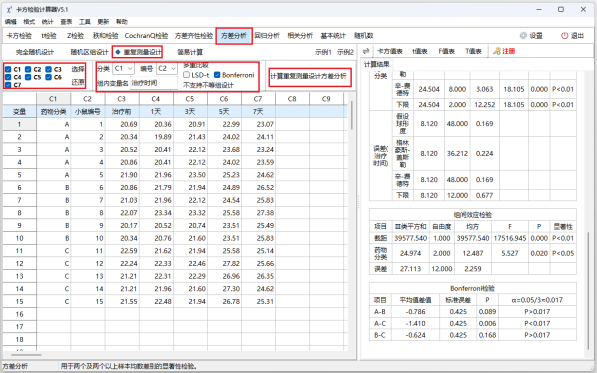Image resolution: width=597 pixels, height=373 pixels.
Task: Click the 17516.945 F value in results
Action: click(510, 238)
